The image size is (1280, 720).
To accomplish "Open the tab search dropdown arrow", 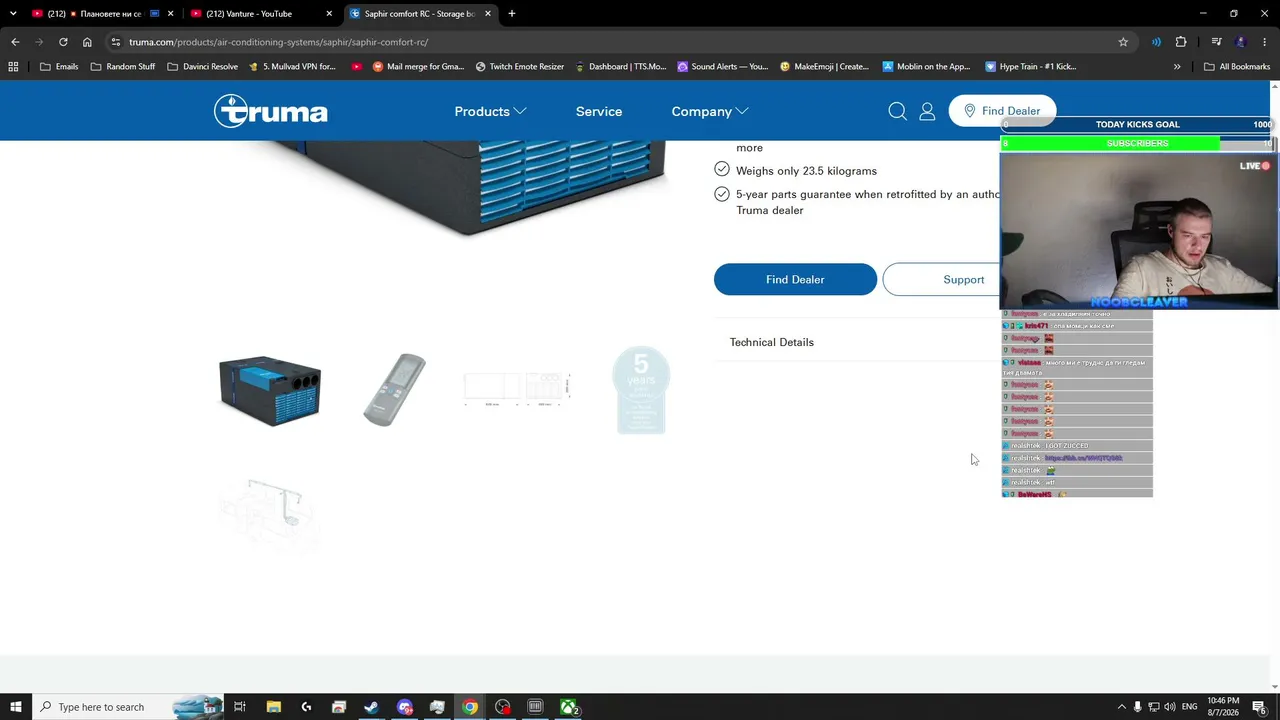I will click(13, 14).
